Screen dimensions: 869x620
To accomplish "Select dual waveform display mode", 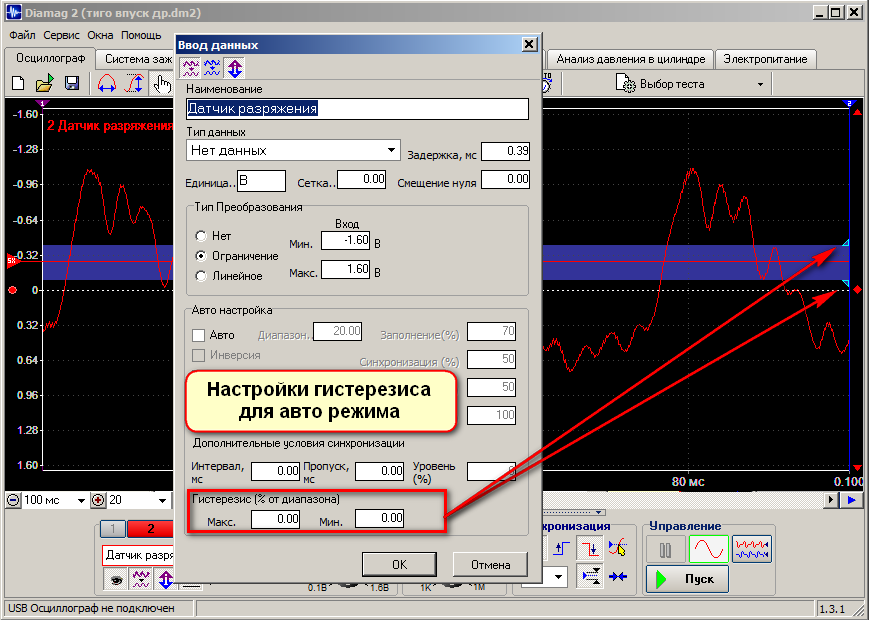I will [752, 550].
